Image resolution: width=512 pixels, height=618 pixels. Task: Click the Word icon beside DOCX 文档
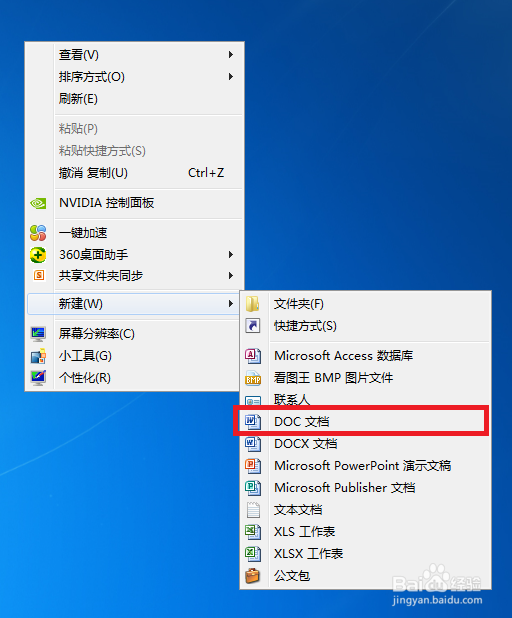pos(253,444)
